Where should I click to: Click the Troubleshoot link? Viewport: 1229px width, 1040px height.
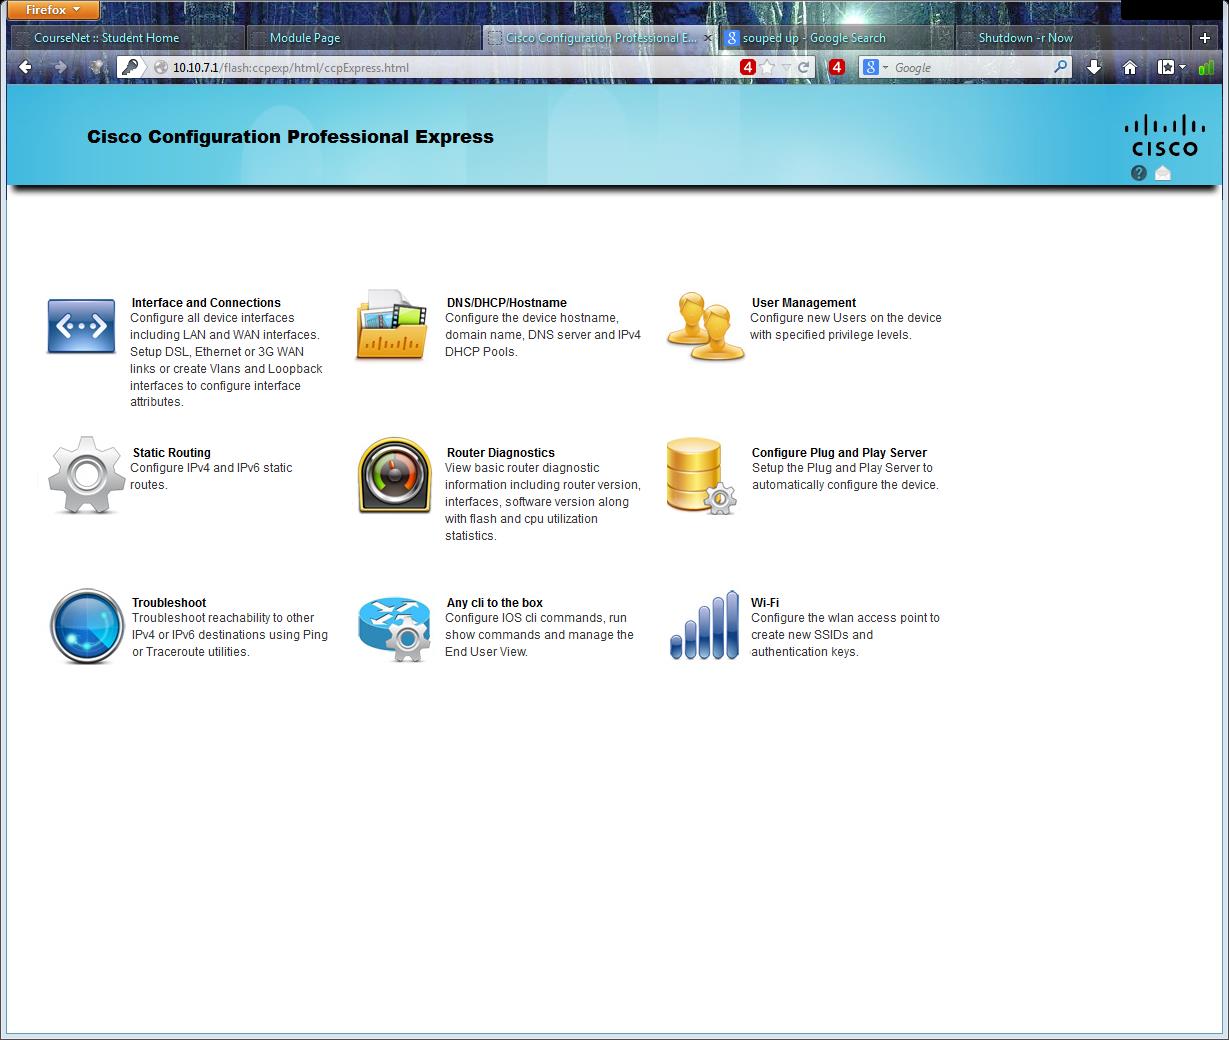(169, 602)
